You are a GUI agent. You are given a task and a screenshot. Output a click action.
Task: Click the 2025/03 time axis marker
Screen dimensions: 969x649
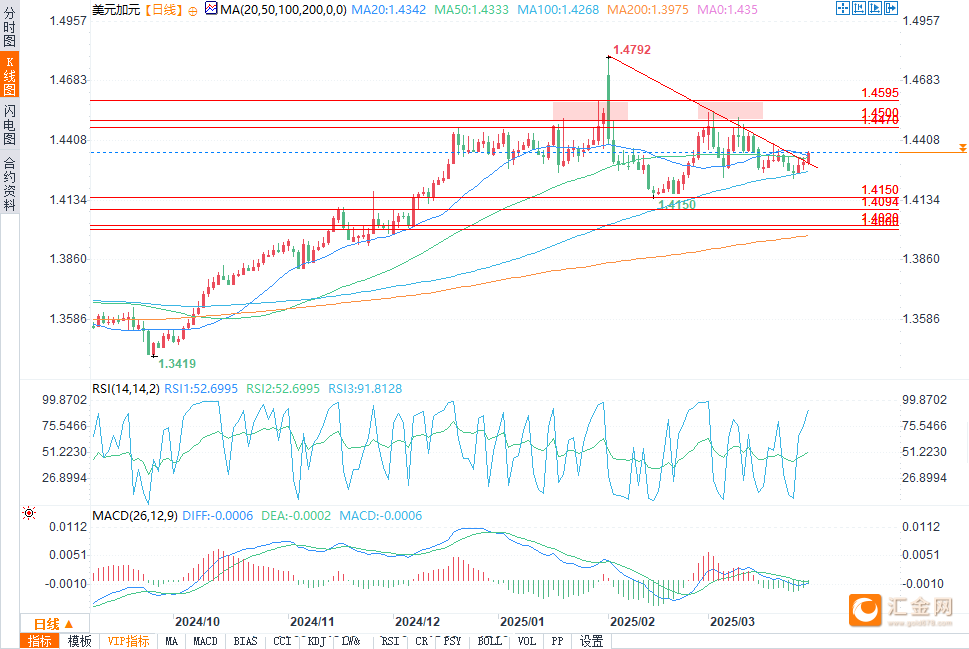coord(732,622)
